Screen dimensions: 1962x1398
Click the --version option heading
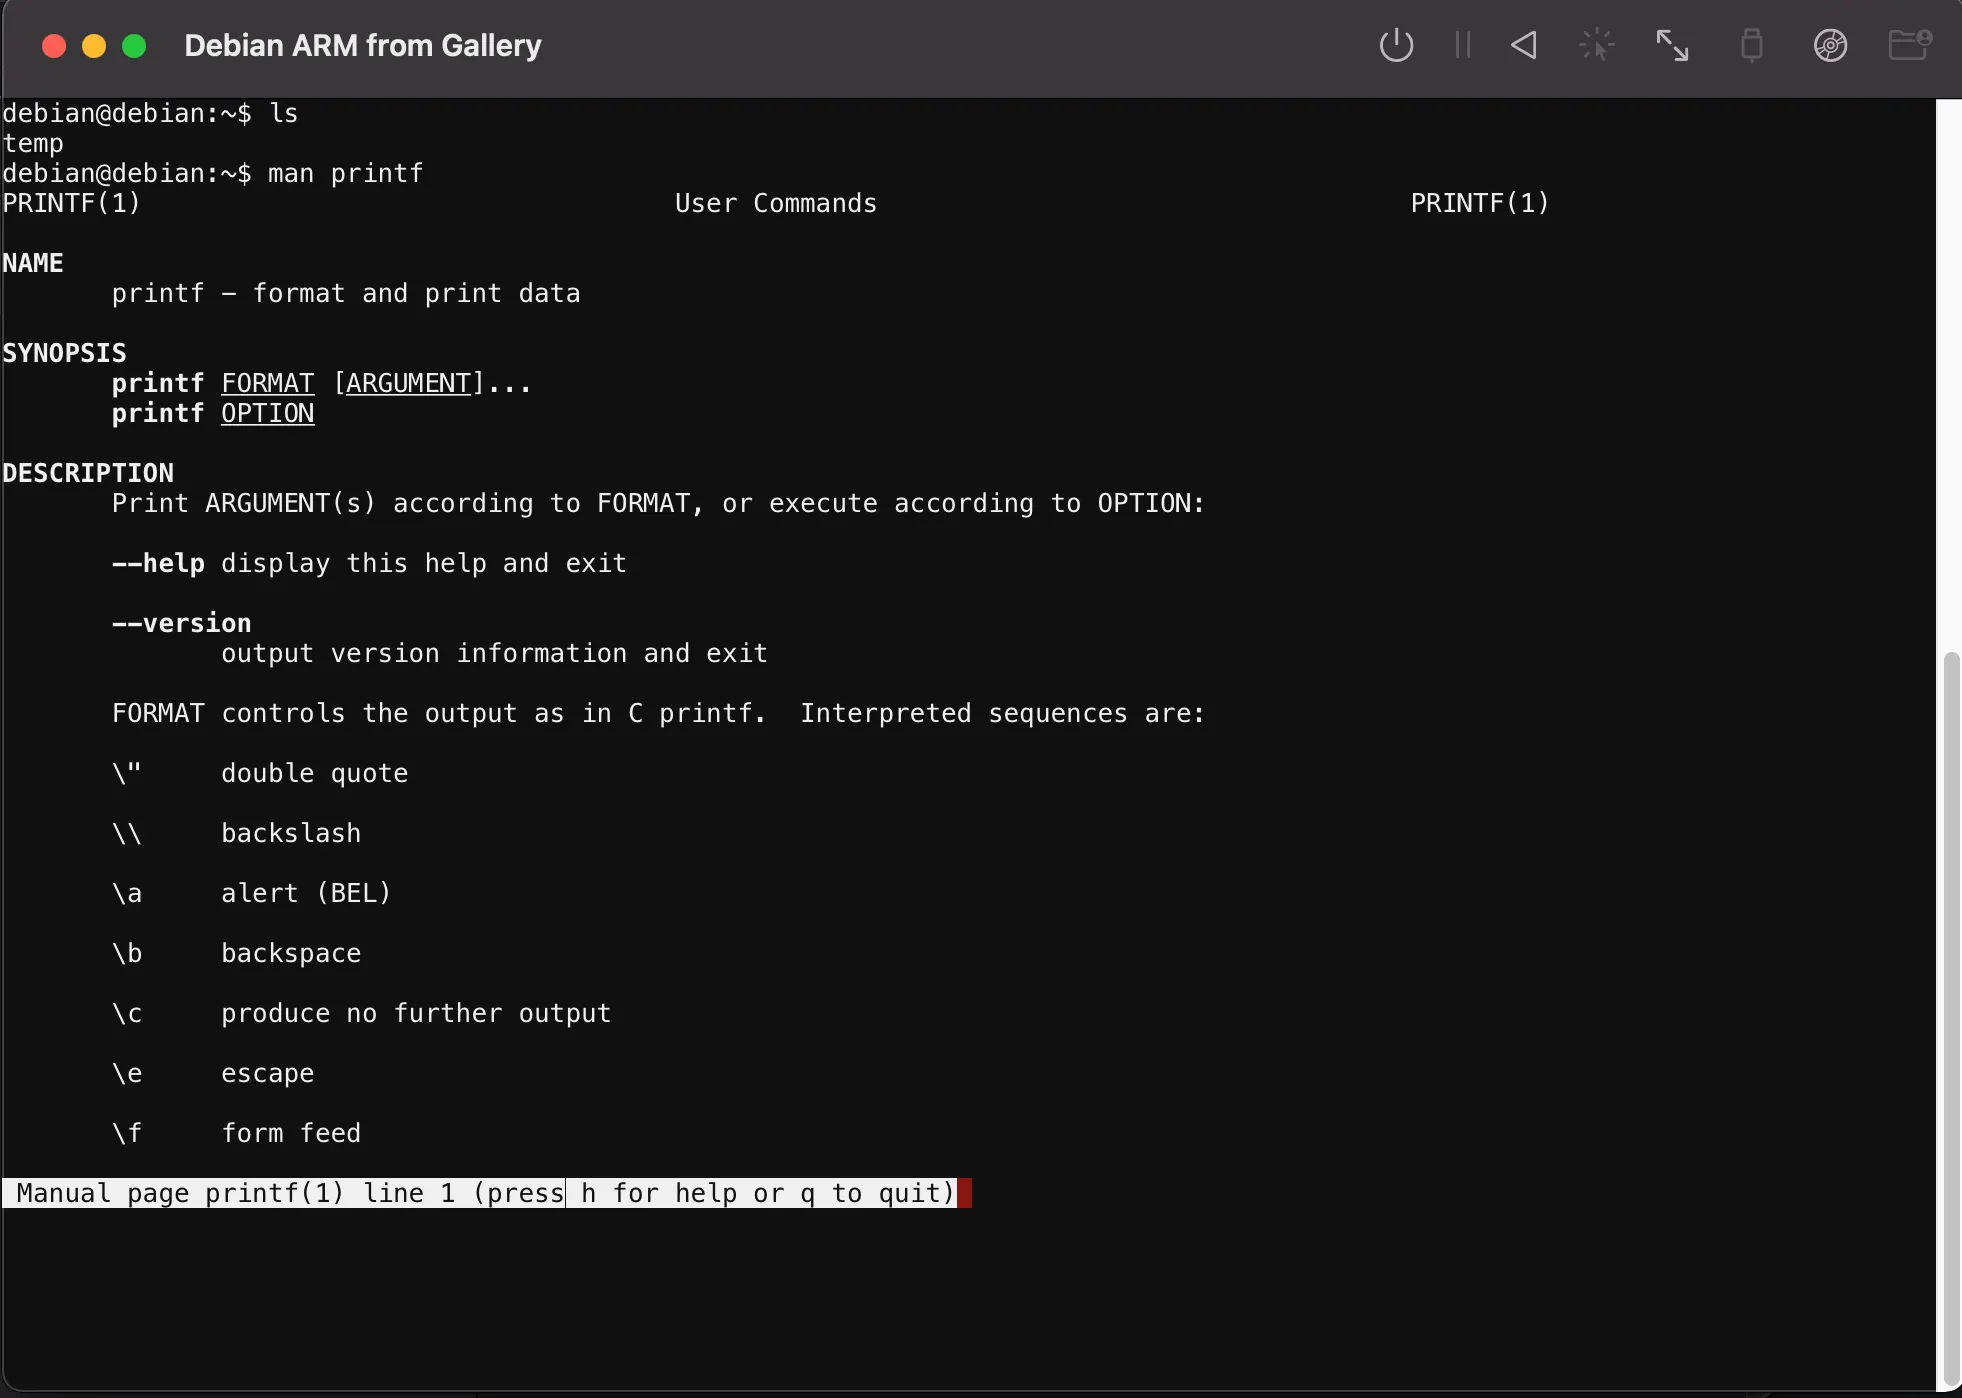coord(181,623)
